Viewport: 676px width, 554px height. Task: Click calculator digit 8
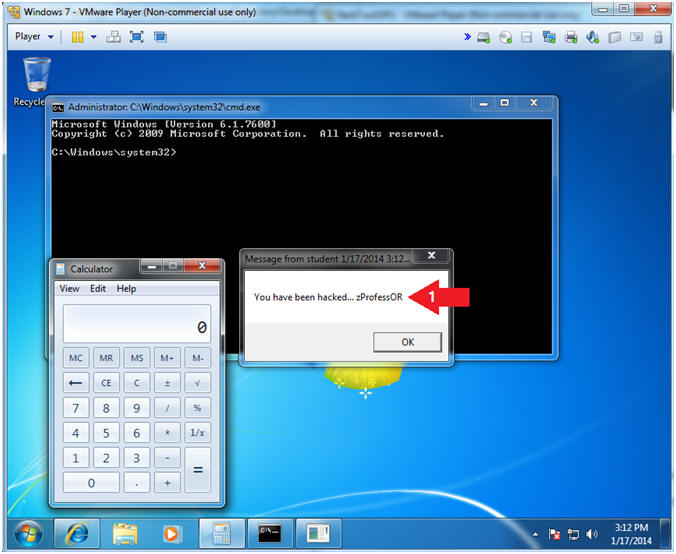[x=106, y=408]
